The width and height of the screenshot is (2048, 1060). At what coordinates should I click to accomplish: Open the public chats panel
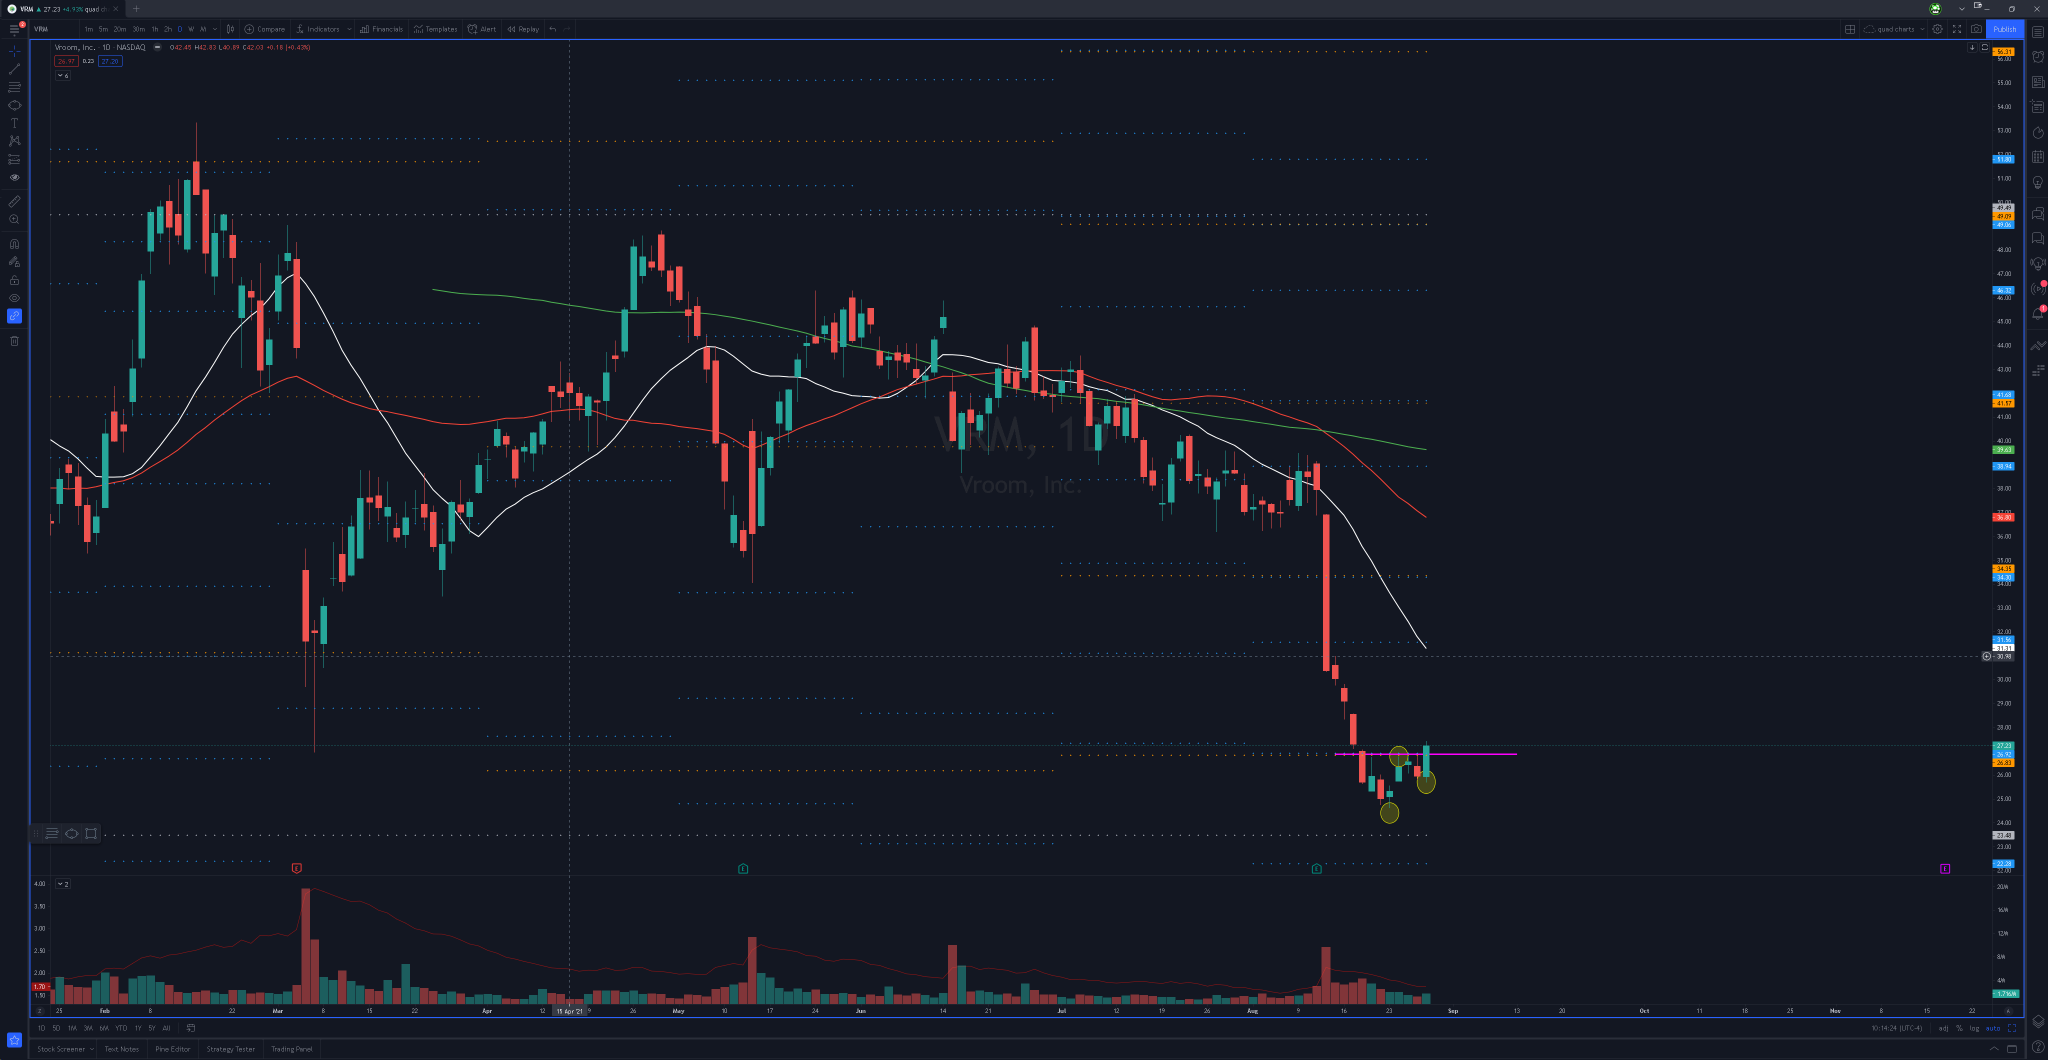(2038, 213)
